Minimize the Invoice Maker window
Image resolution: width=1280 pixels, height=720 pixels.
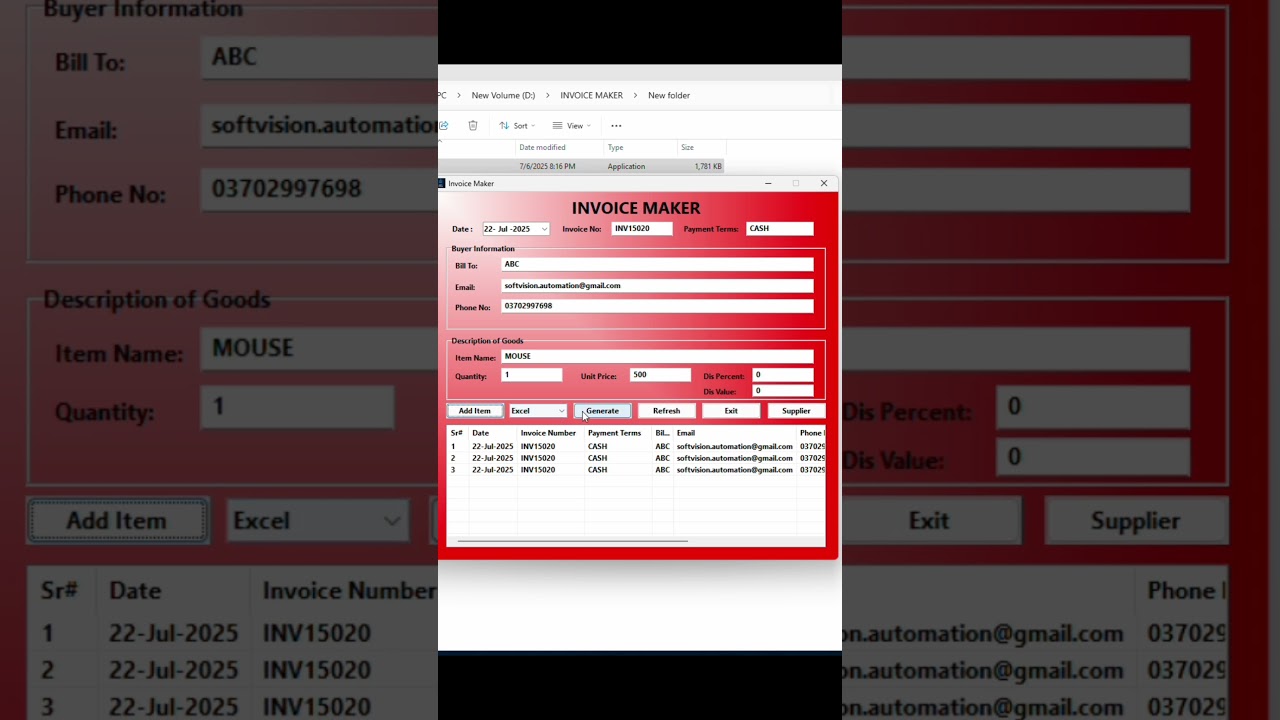click(x=768, y=183)
